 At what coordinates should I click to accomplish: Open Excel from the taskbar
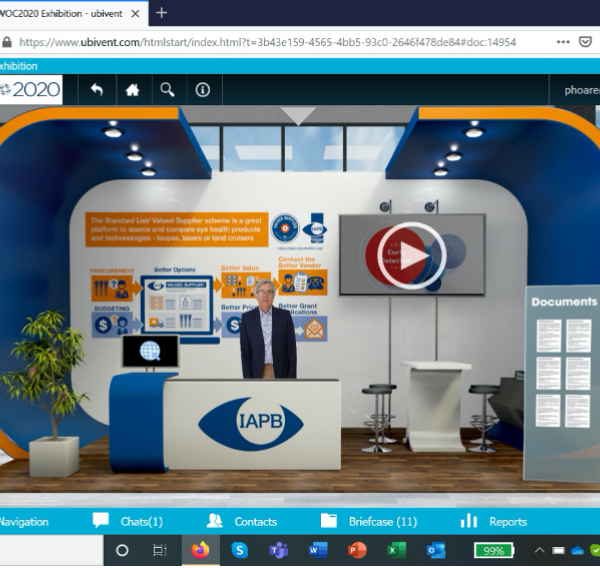point(397,550)
